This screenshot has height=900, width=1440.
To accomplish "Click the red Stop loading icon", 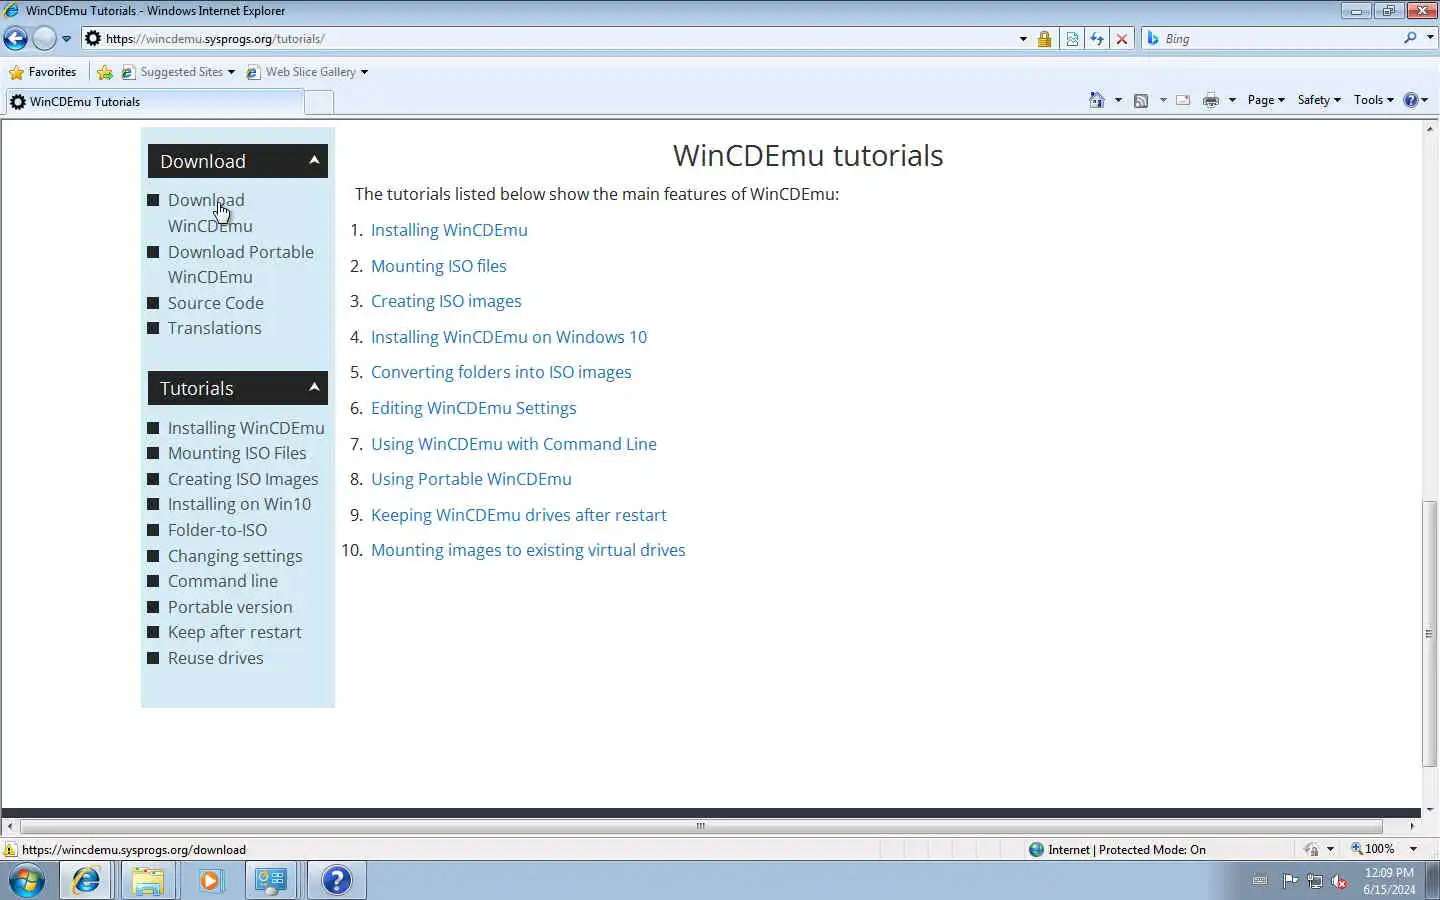I will 1122,39.
